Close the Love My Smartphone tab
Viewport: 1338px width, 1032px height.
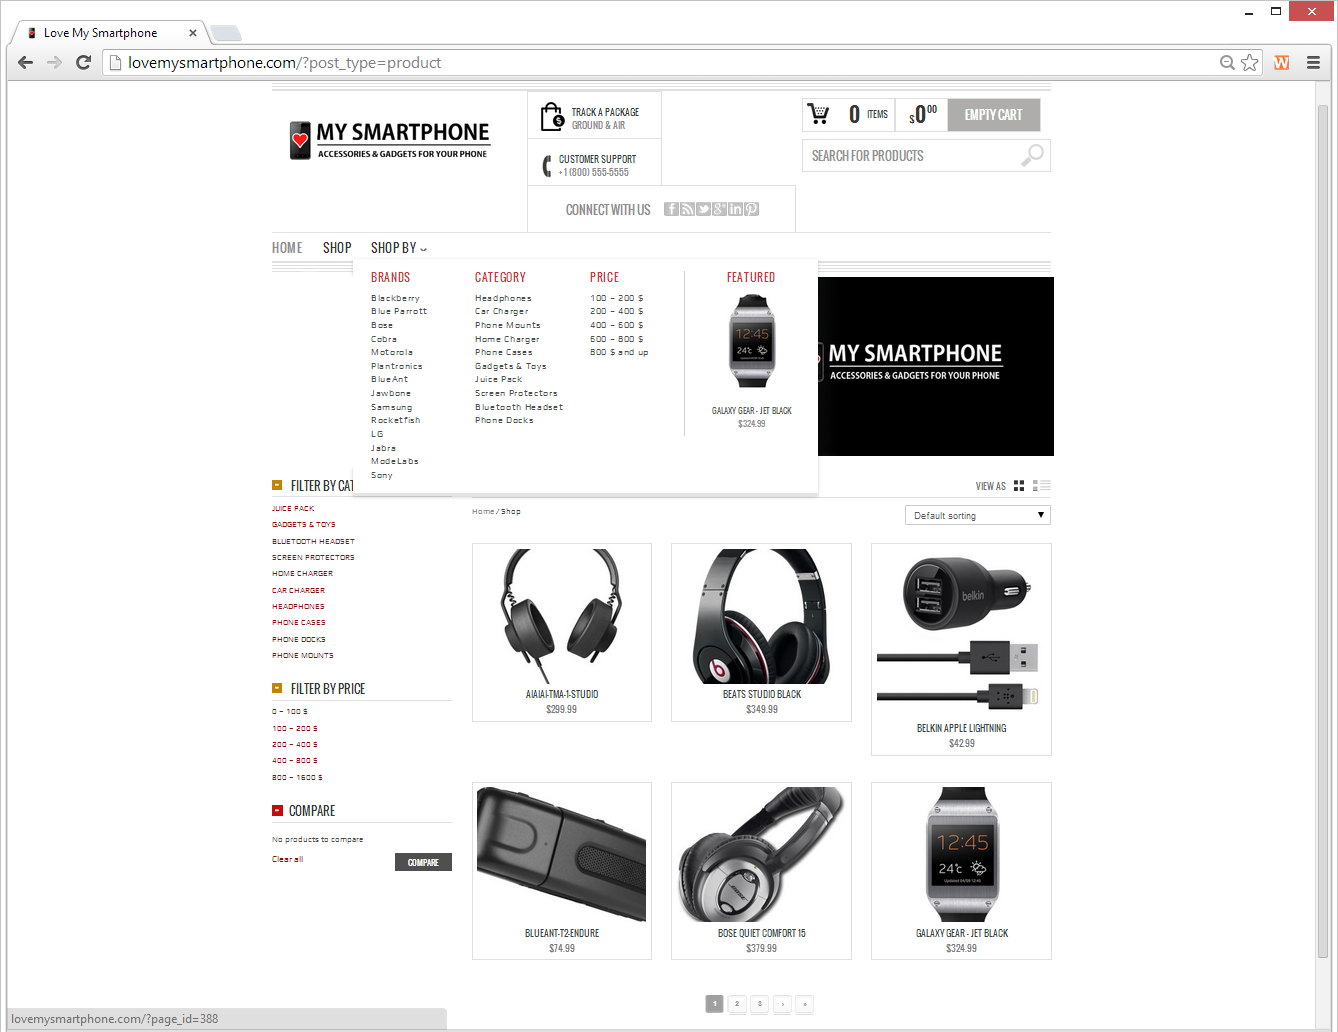click(193, 33)
